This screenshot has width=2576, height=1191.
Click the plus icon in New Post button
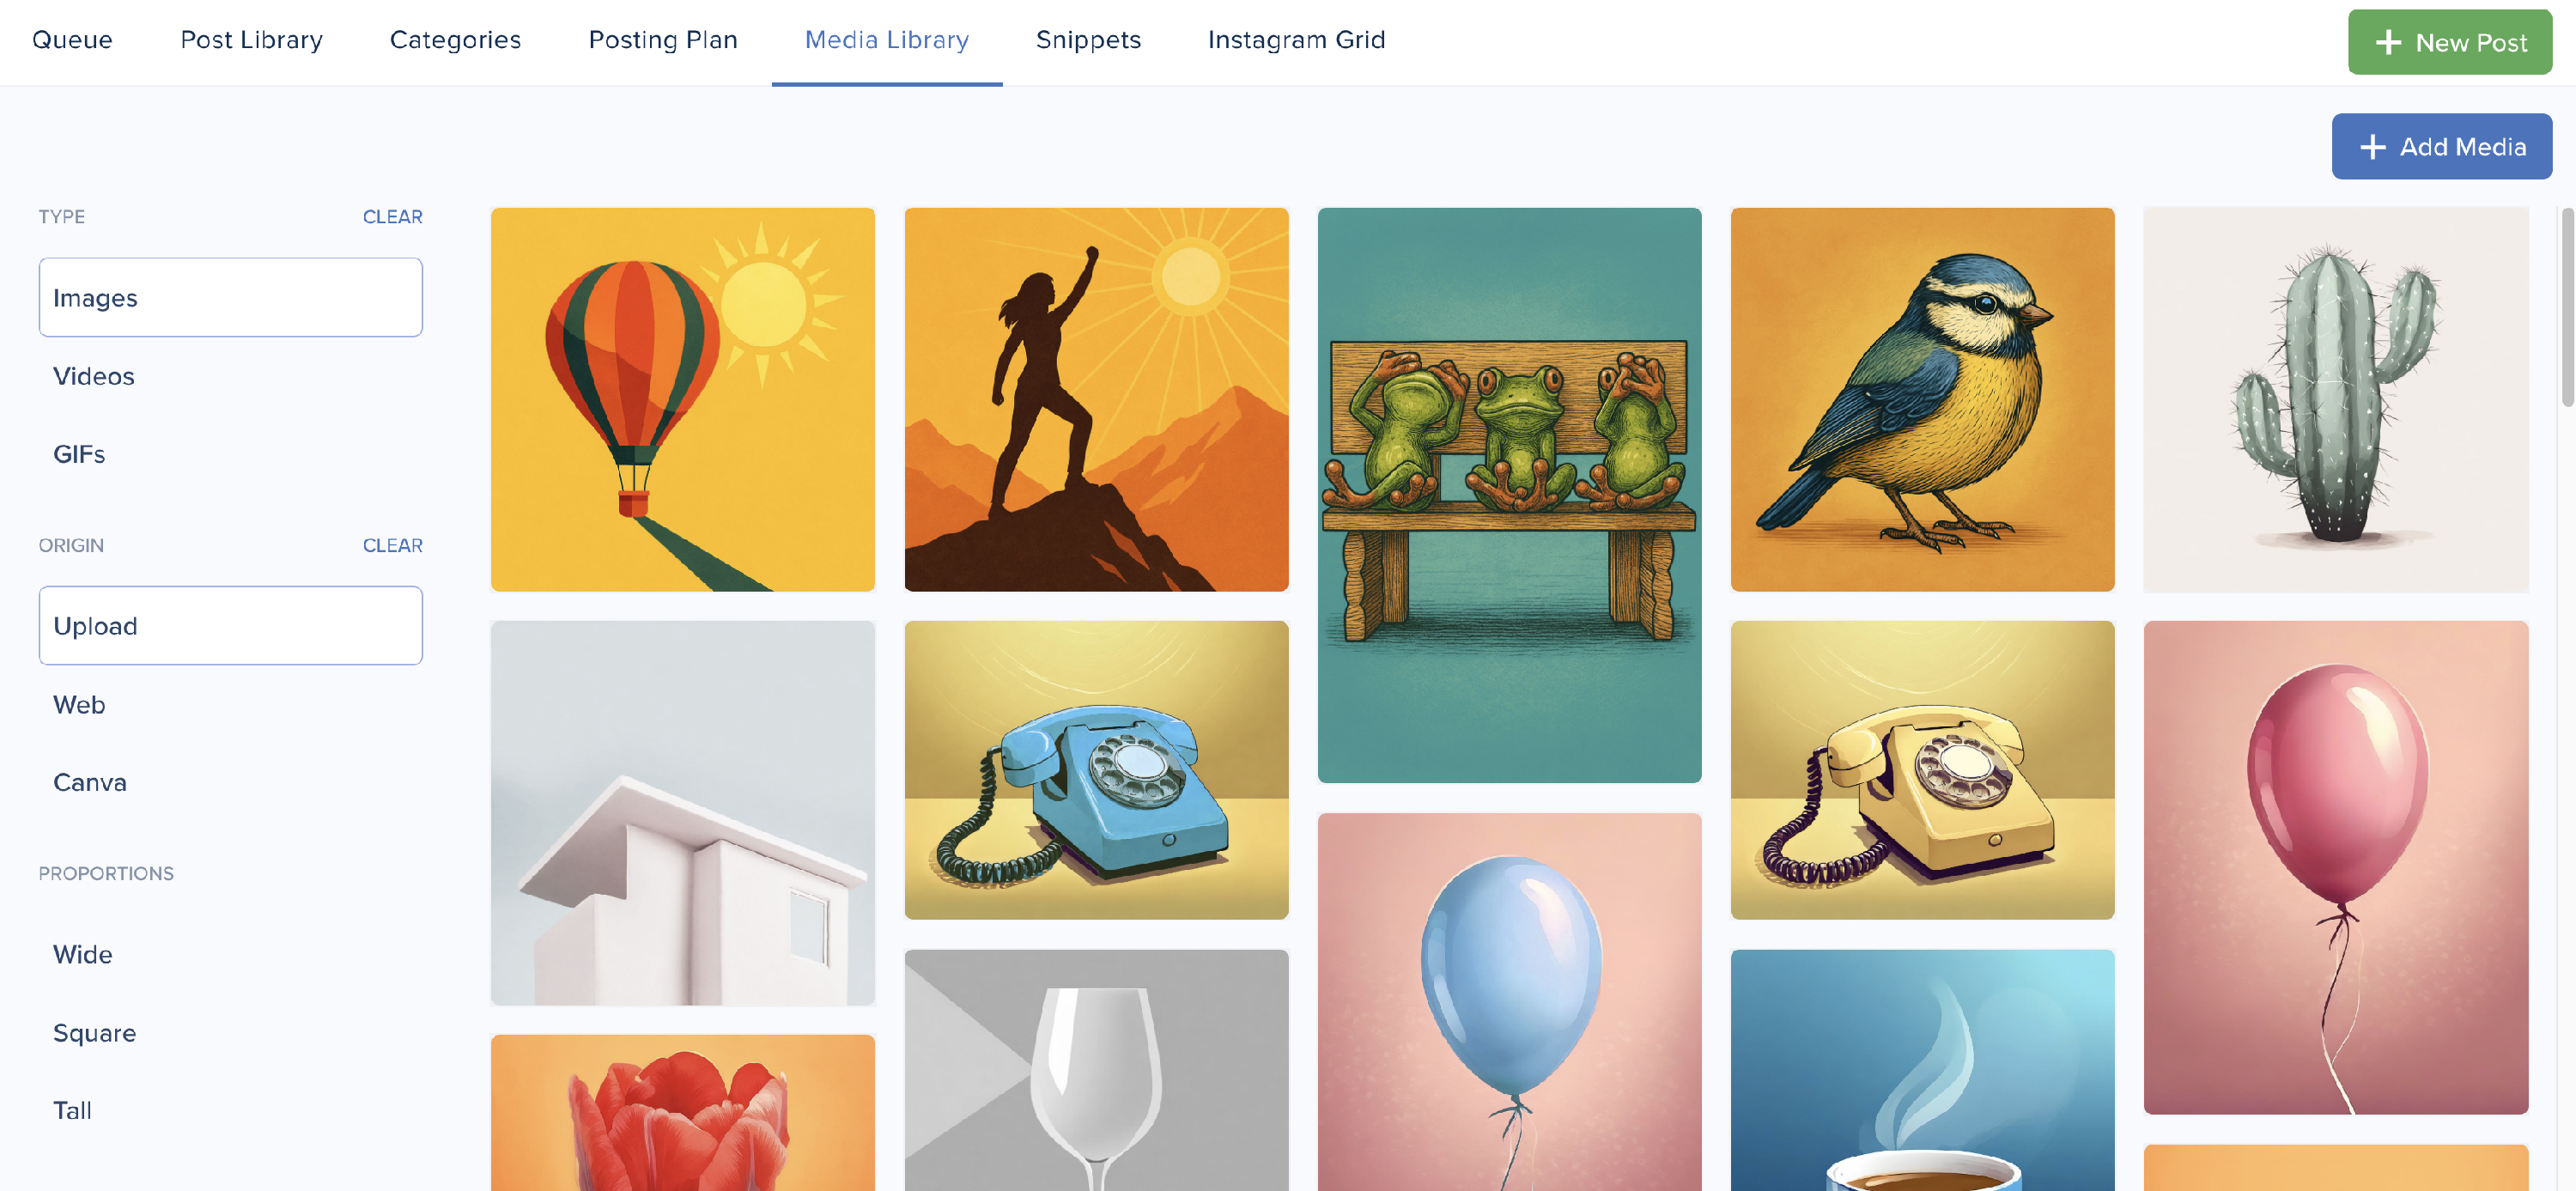(2388, 42)
